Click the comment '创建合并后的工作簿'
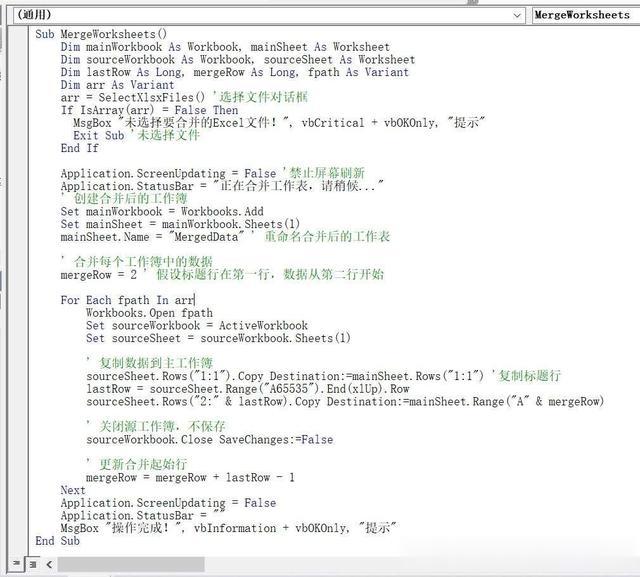Viewport: 640px width, 577px height. (130, 199)
